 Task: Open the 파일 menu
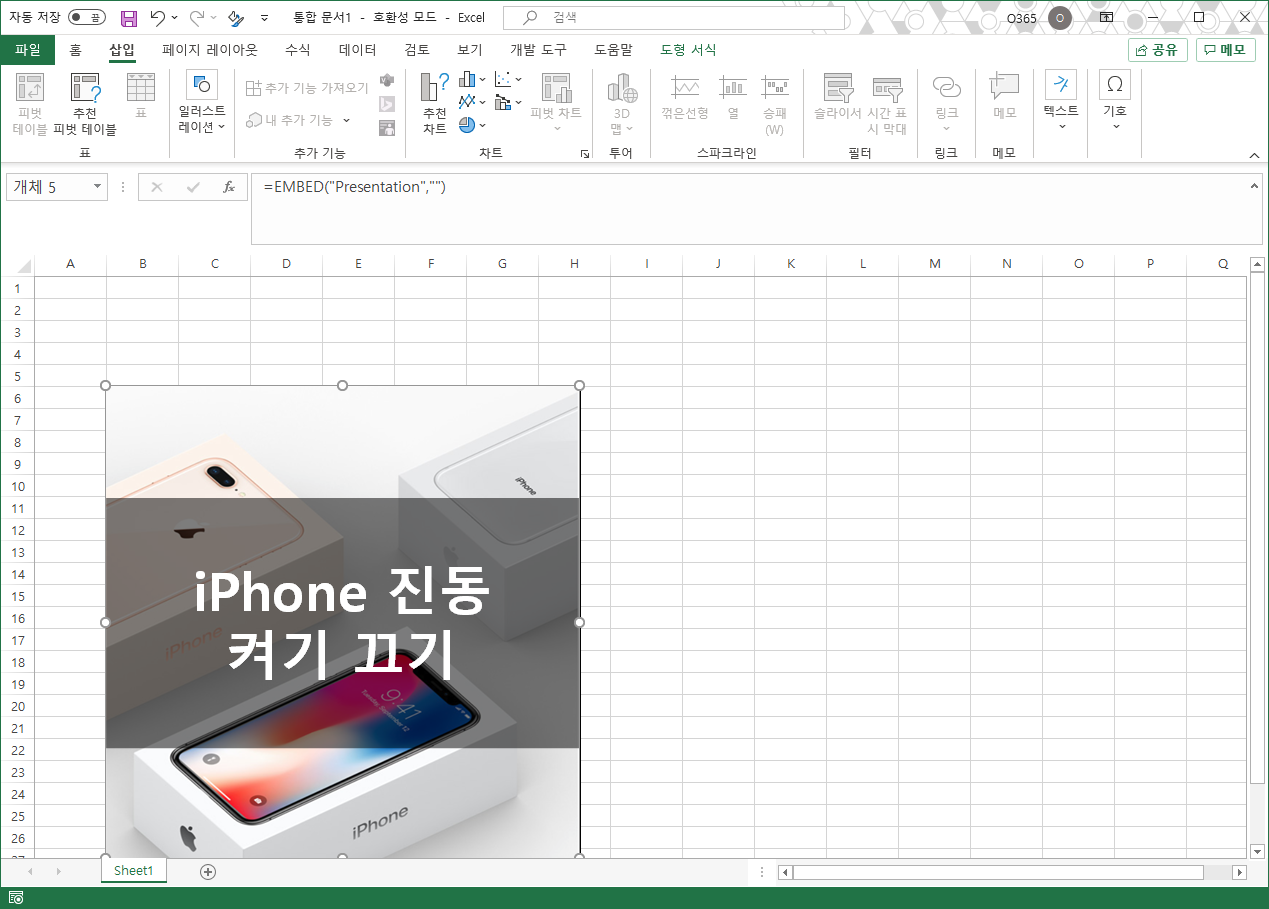(x=28, y=50)
